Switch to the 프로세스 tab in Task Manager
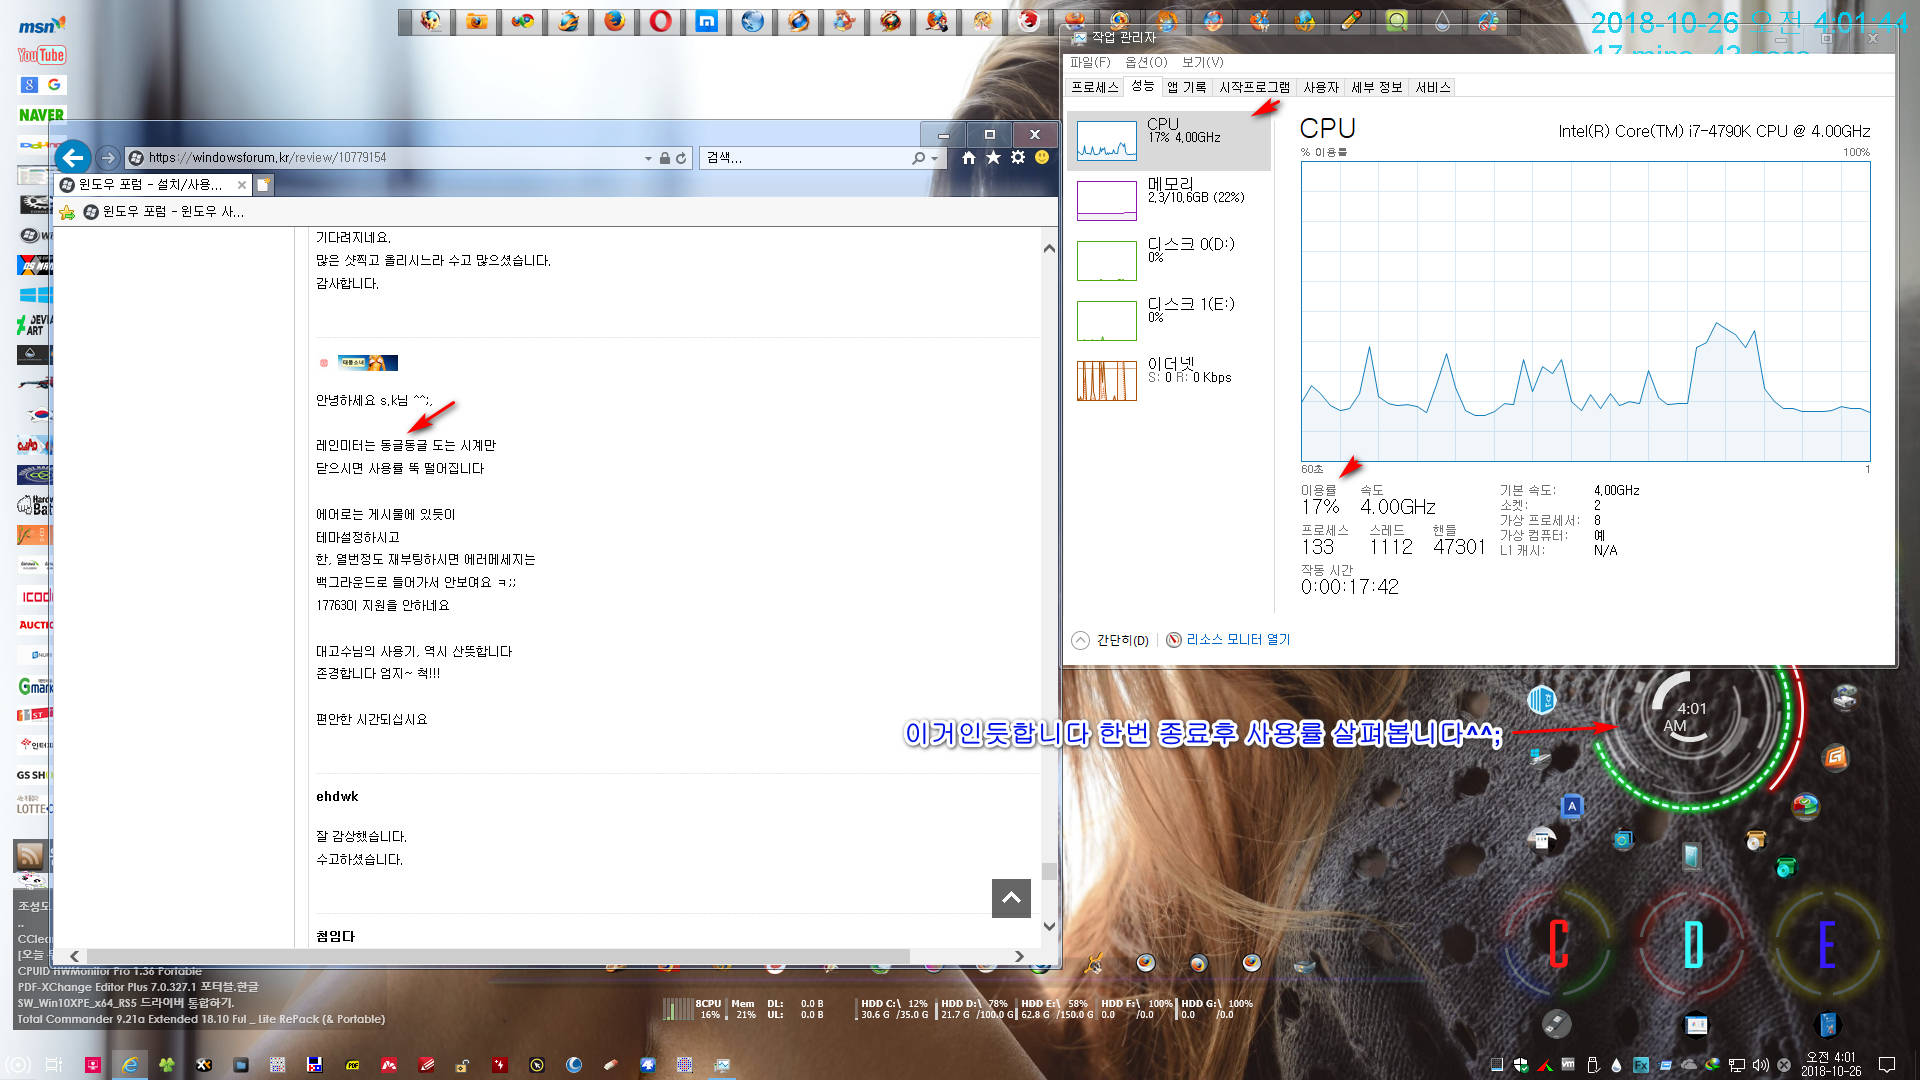Image resolution: width=1920 pixels, height=1080 pixels. pyautogui.click(x=1095, y=87)
